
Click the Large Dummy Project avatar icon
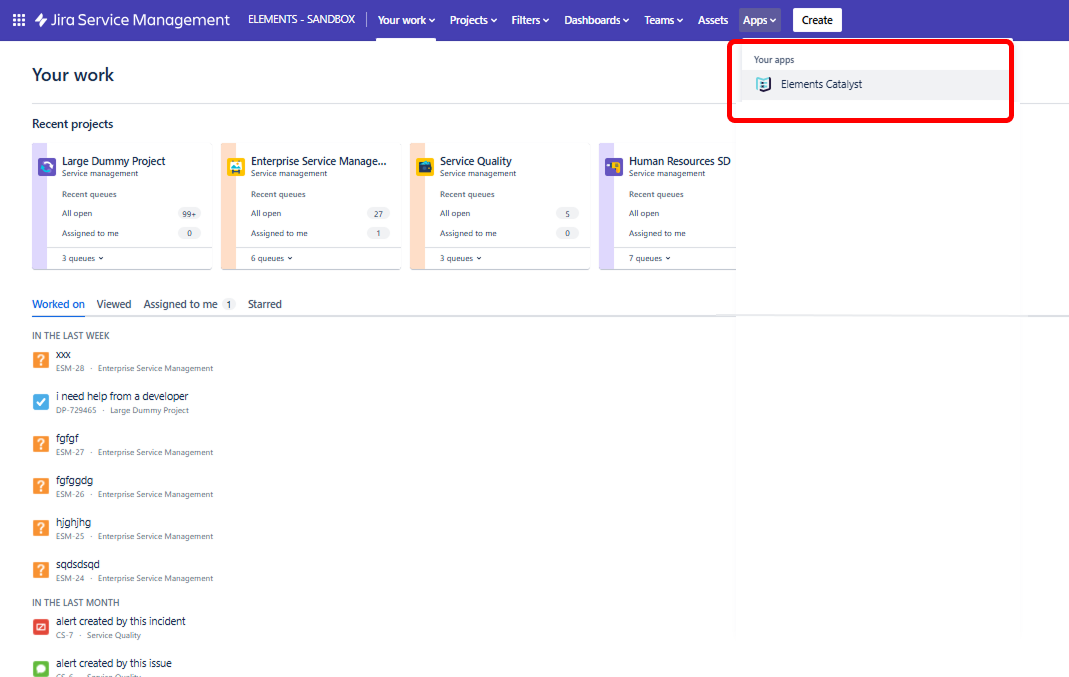[x=46, y=167]
